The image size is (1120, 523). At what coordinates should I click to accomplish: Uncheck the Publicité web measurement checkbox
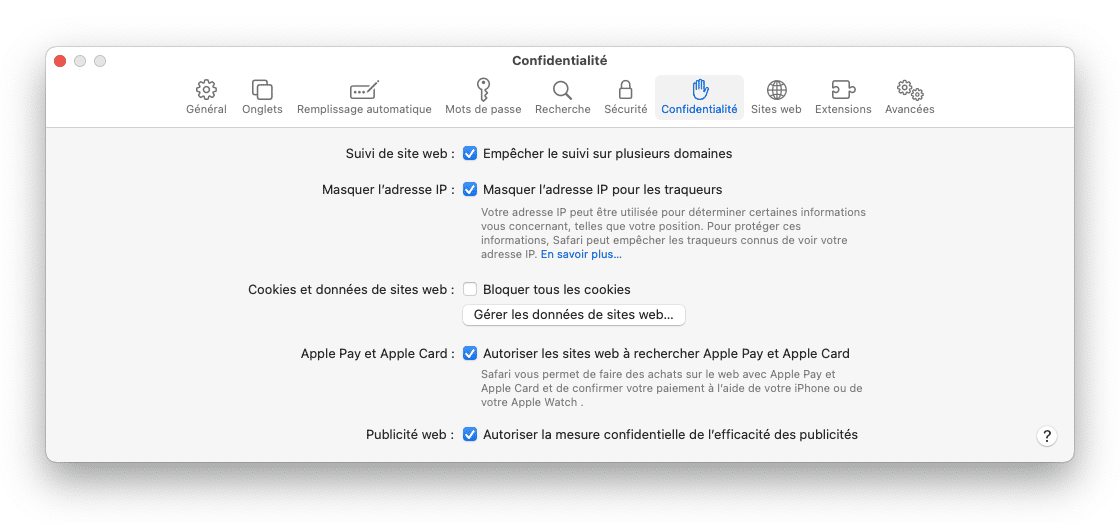tap(470, 434)
